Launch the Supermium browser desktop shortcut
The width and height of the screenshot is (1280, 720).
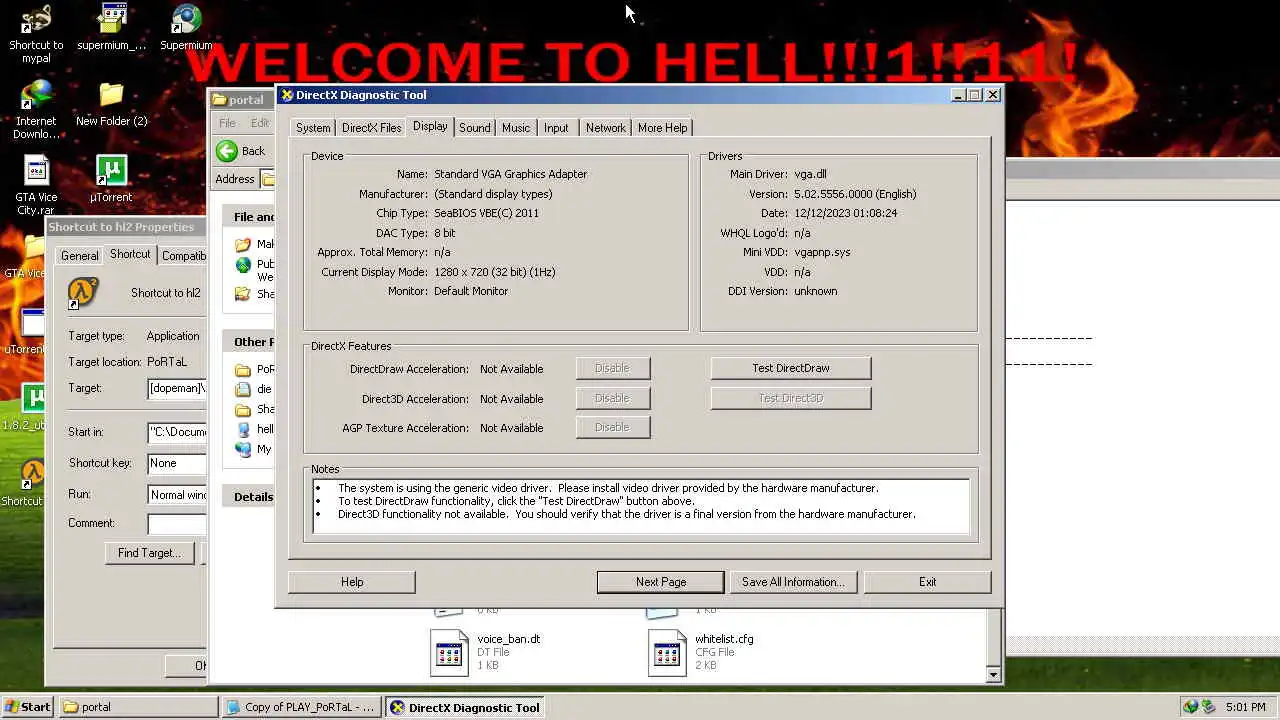(x=186, y=28)
